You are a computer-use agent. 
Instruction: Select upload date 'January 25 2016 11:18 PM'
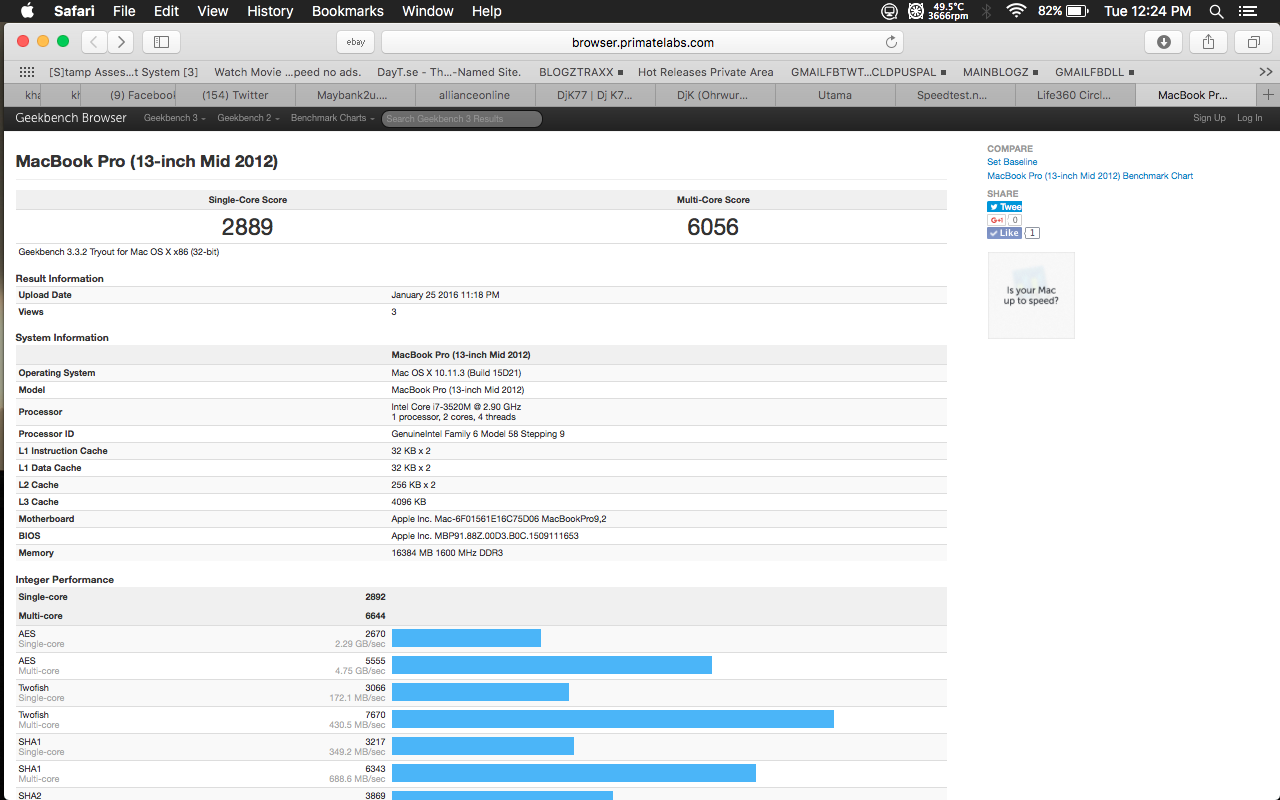click(x=445, y=295)
